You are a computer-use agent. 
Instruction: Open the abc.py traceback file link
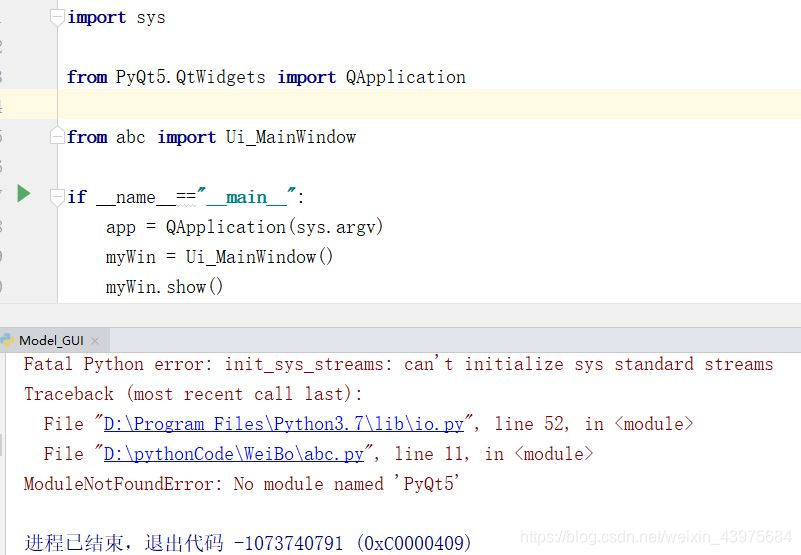(x=233, y=454)
